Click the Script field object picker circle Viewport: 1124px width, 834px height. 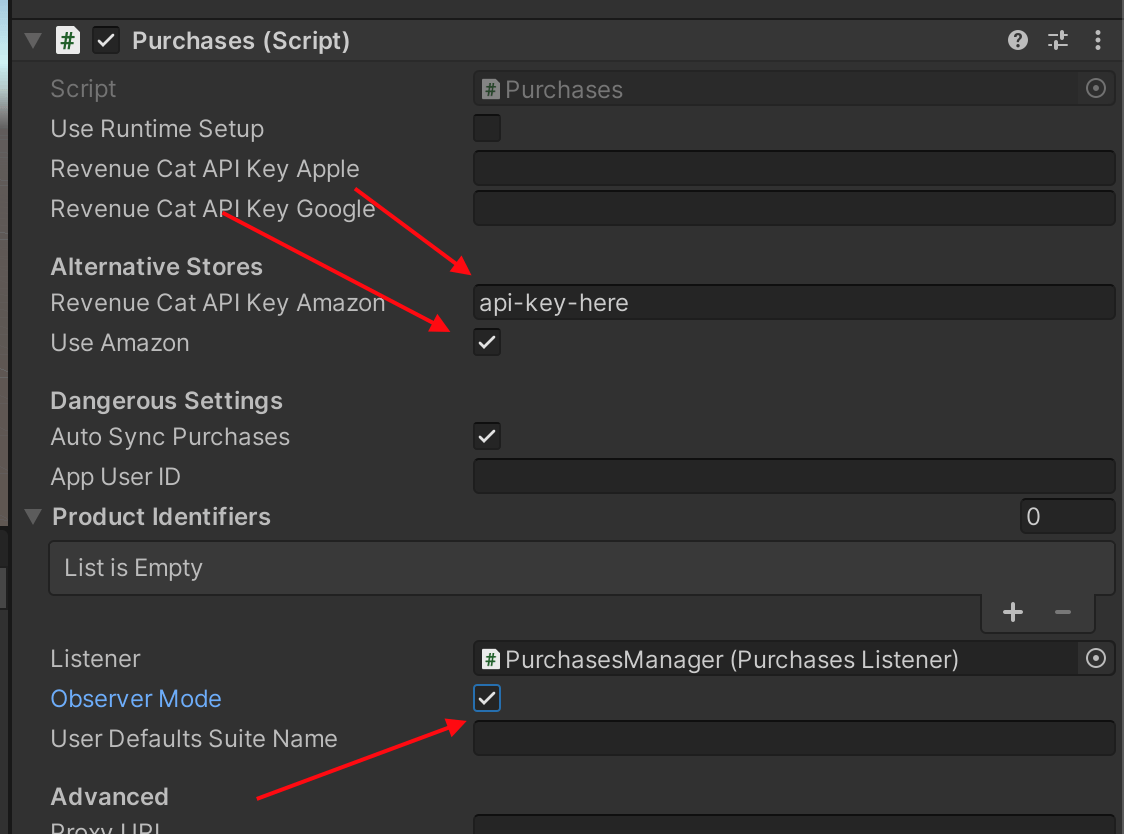pos(1096,89)
